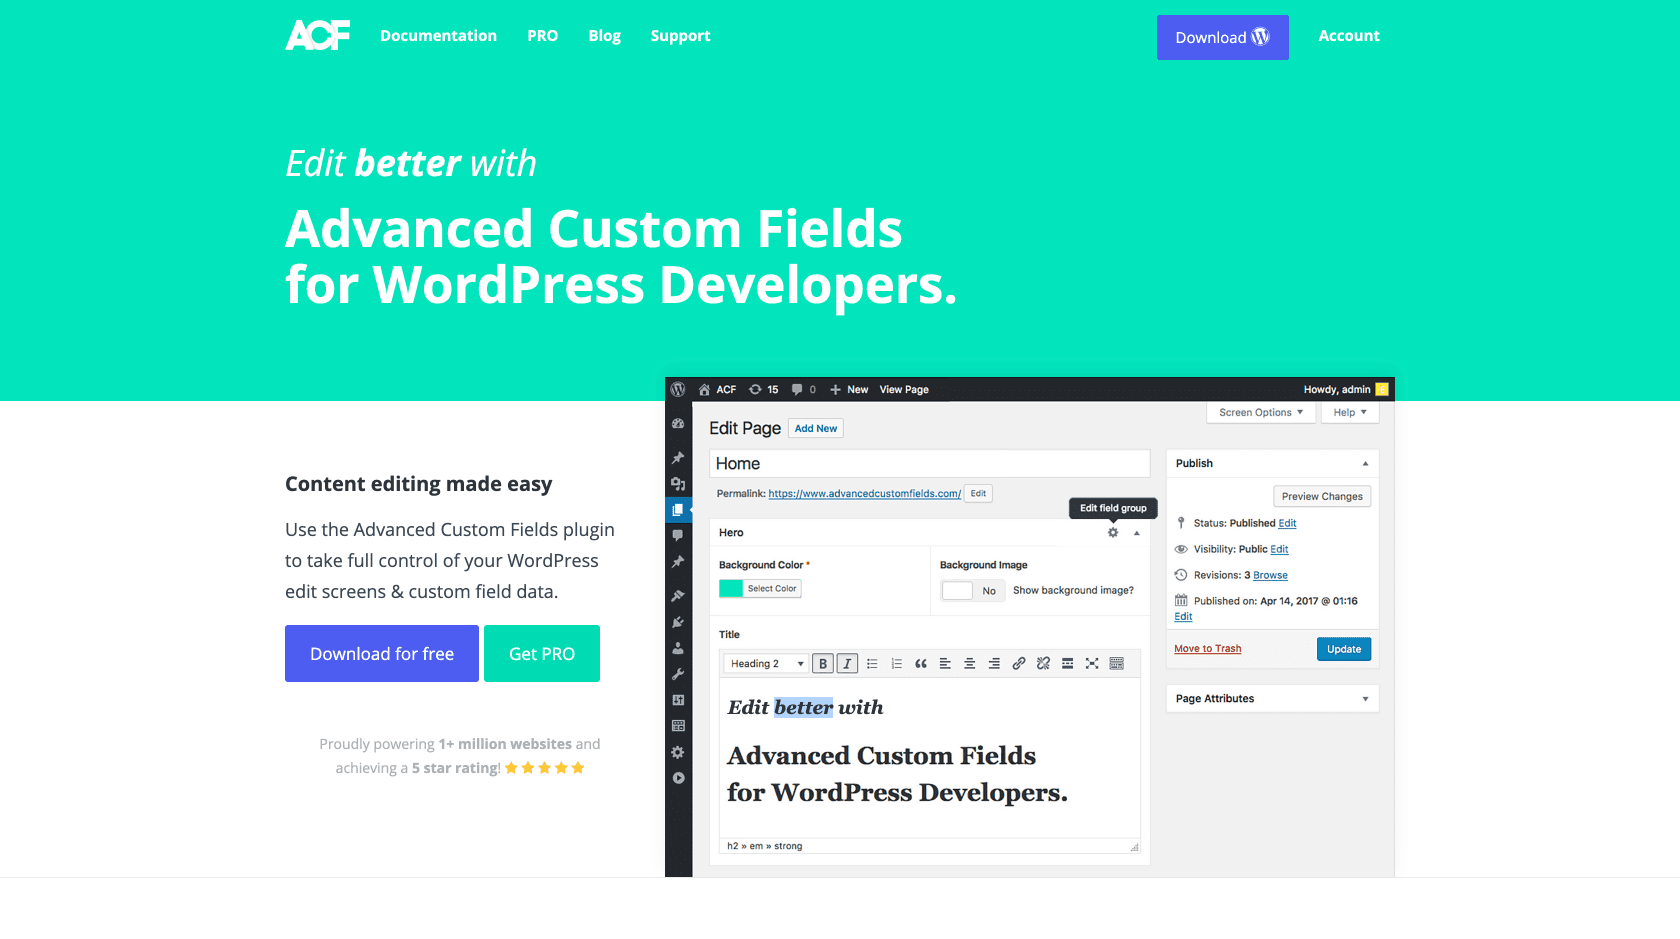The width and height of the screenshot is (1680, 939).
Task: Click Download for free button
Action: (382, 654)
